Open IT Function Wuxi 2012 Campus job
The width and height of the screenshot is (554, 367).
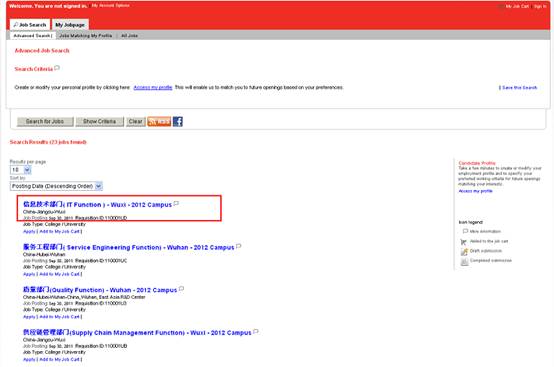click(97, 205)
